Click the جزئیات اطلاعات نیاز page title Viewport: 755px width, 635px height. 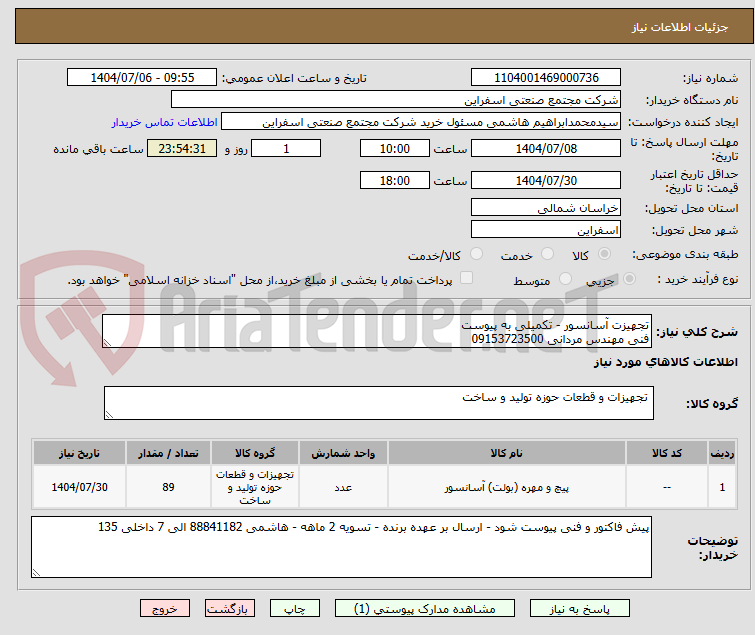tap(679, 27)
